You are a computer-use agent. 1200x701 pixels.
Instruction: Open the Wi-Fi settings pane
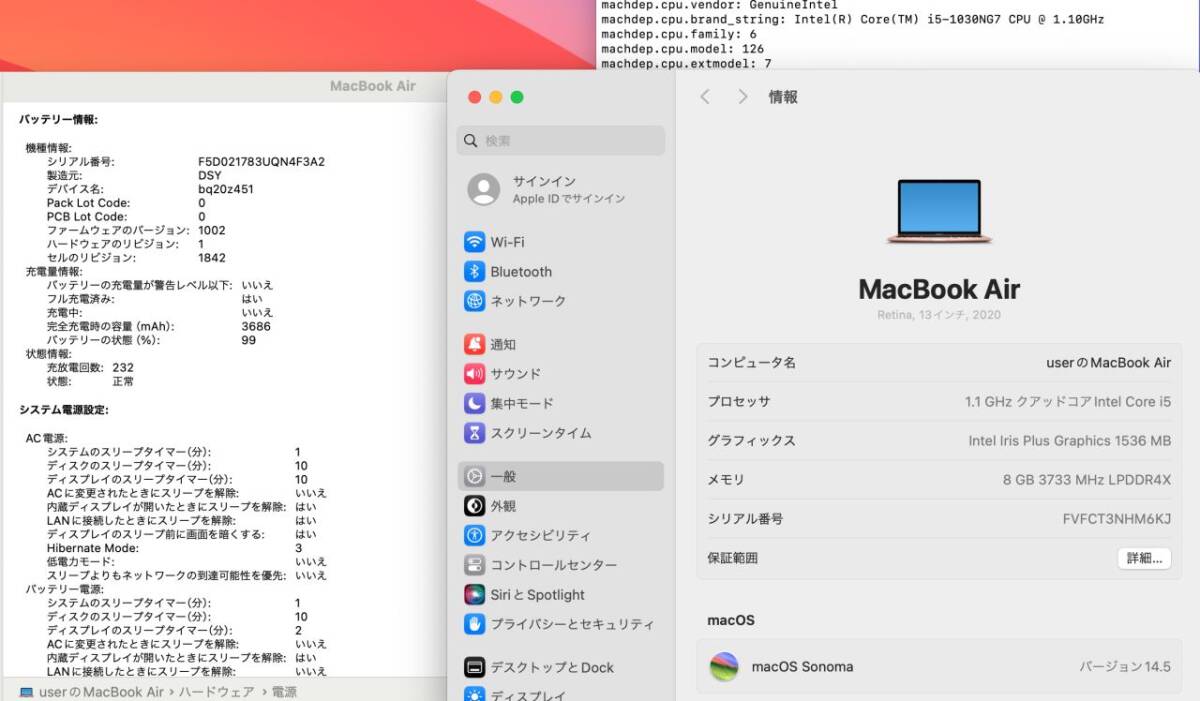[561, 242]
